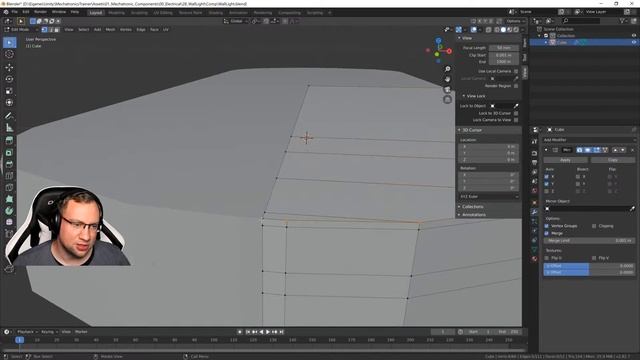Expand the Collections panel

click(x=459, y=207)
